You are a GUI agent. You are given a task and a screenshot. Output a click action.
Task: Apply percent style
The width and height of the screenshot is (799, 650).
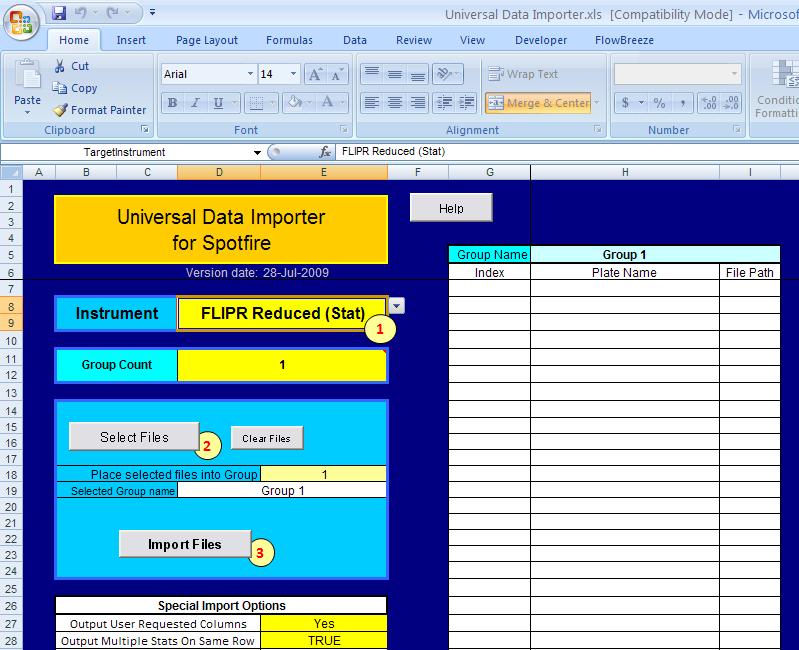[x=659, y=103]
